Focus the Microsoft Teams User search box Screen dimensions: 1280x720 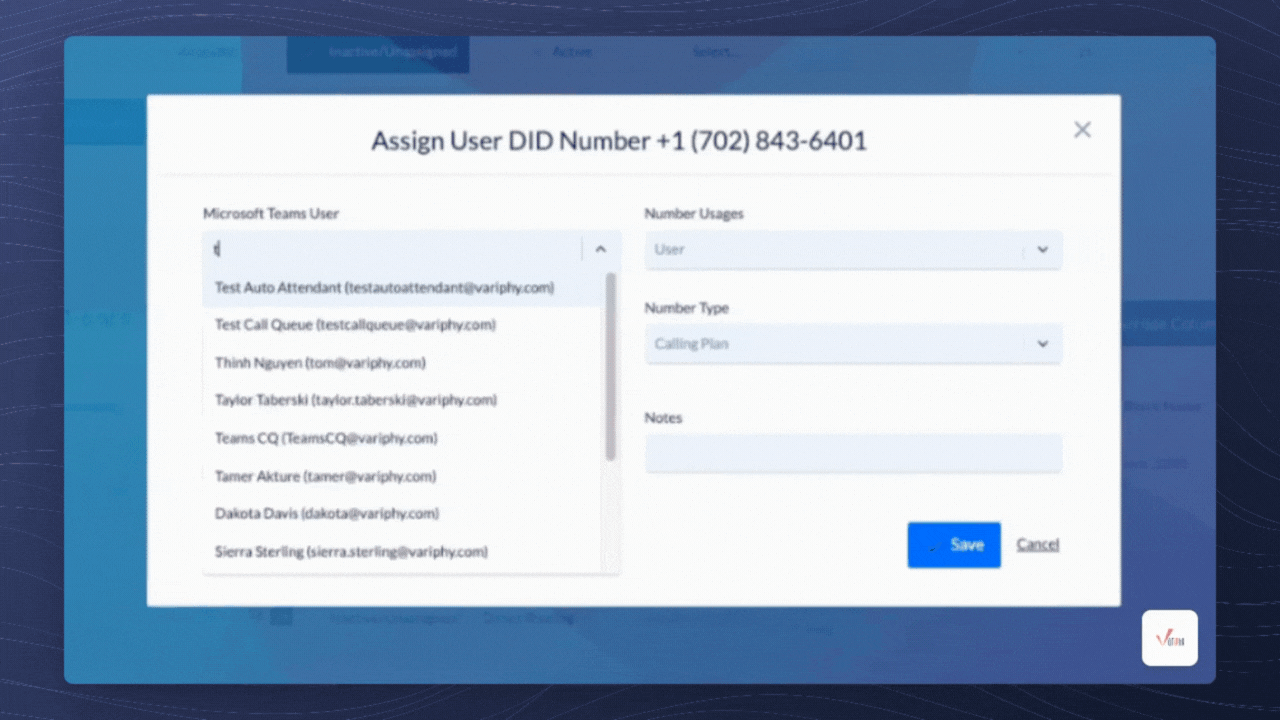pyautogui.click(x=390, y=249)
